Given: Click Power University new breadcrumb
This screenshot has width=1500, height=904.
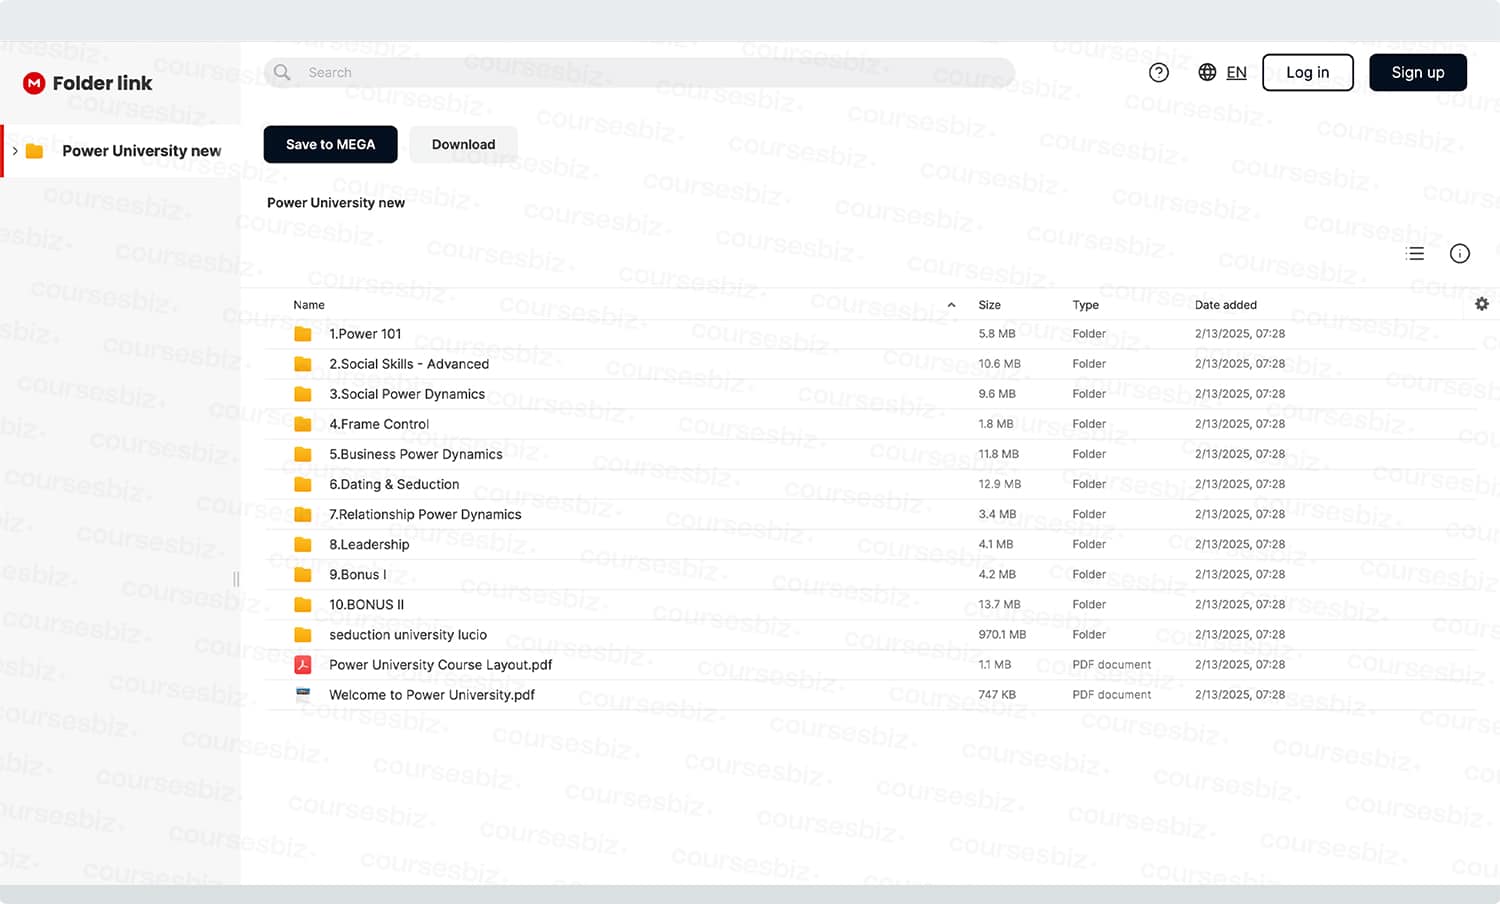Looking at the screenshot, I should tap(336, 202).
